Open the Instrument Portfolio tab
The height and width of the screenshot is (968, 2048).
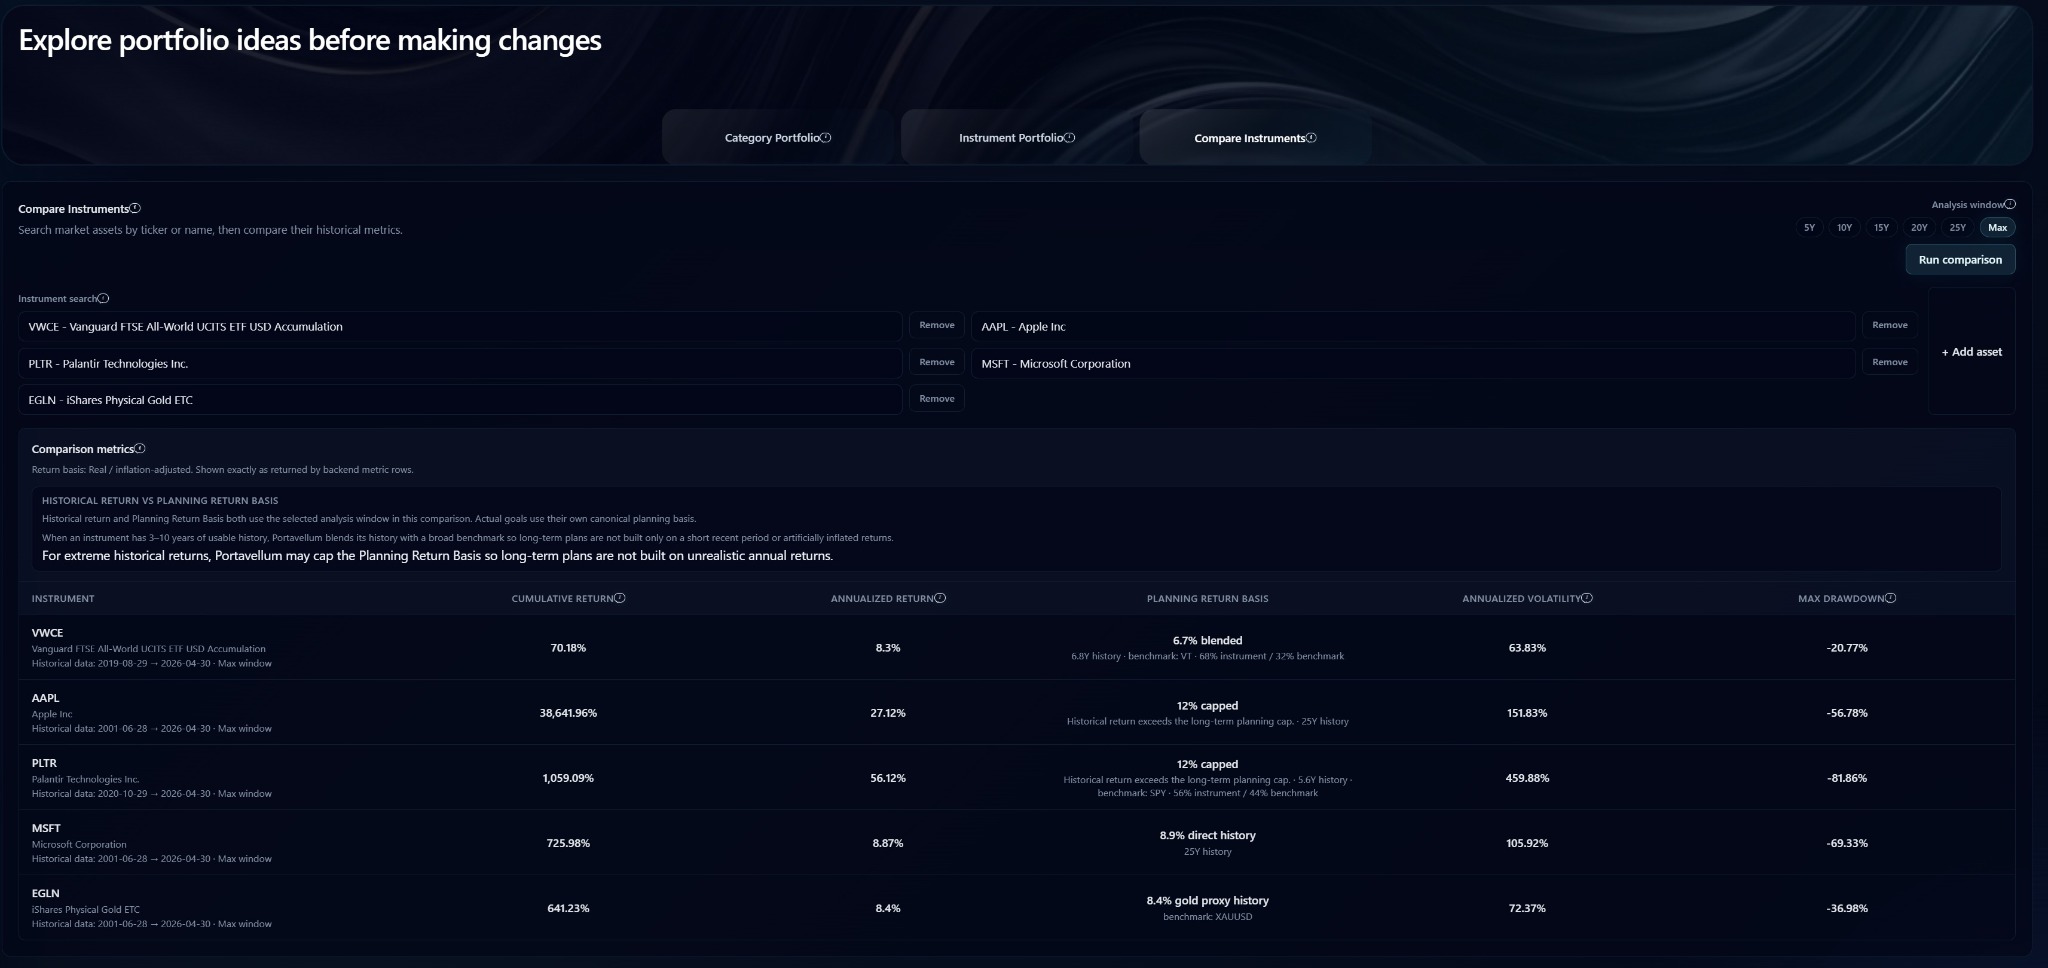tap(1017, 137)
